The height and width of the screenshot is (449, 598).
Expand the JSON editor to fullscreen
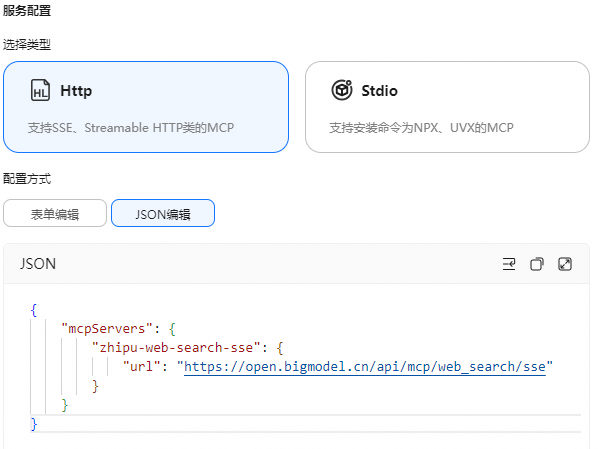565,264
